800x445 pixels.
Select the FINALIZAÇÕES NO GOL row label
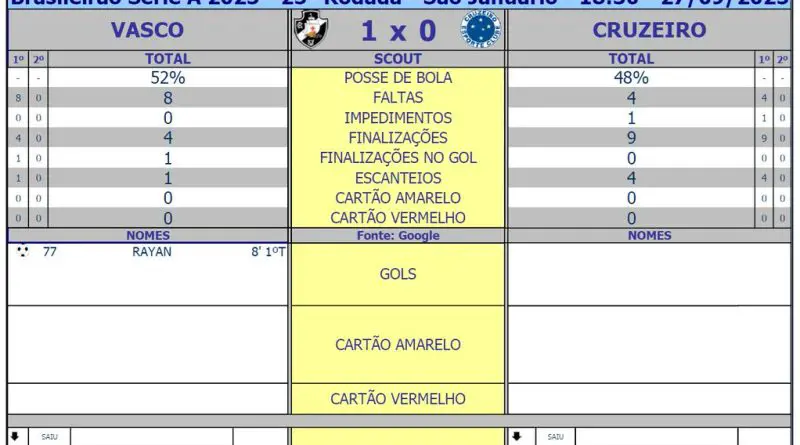[x=398, y=158]
